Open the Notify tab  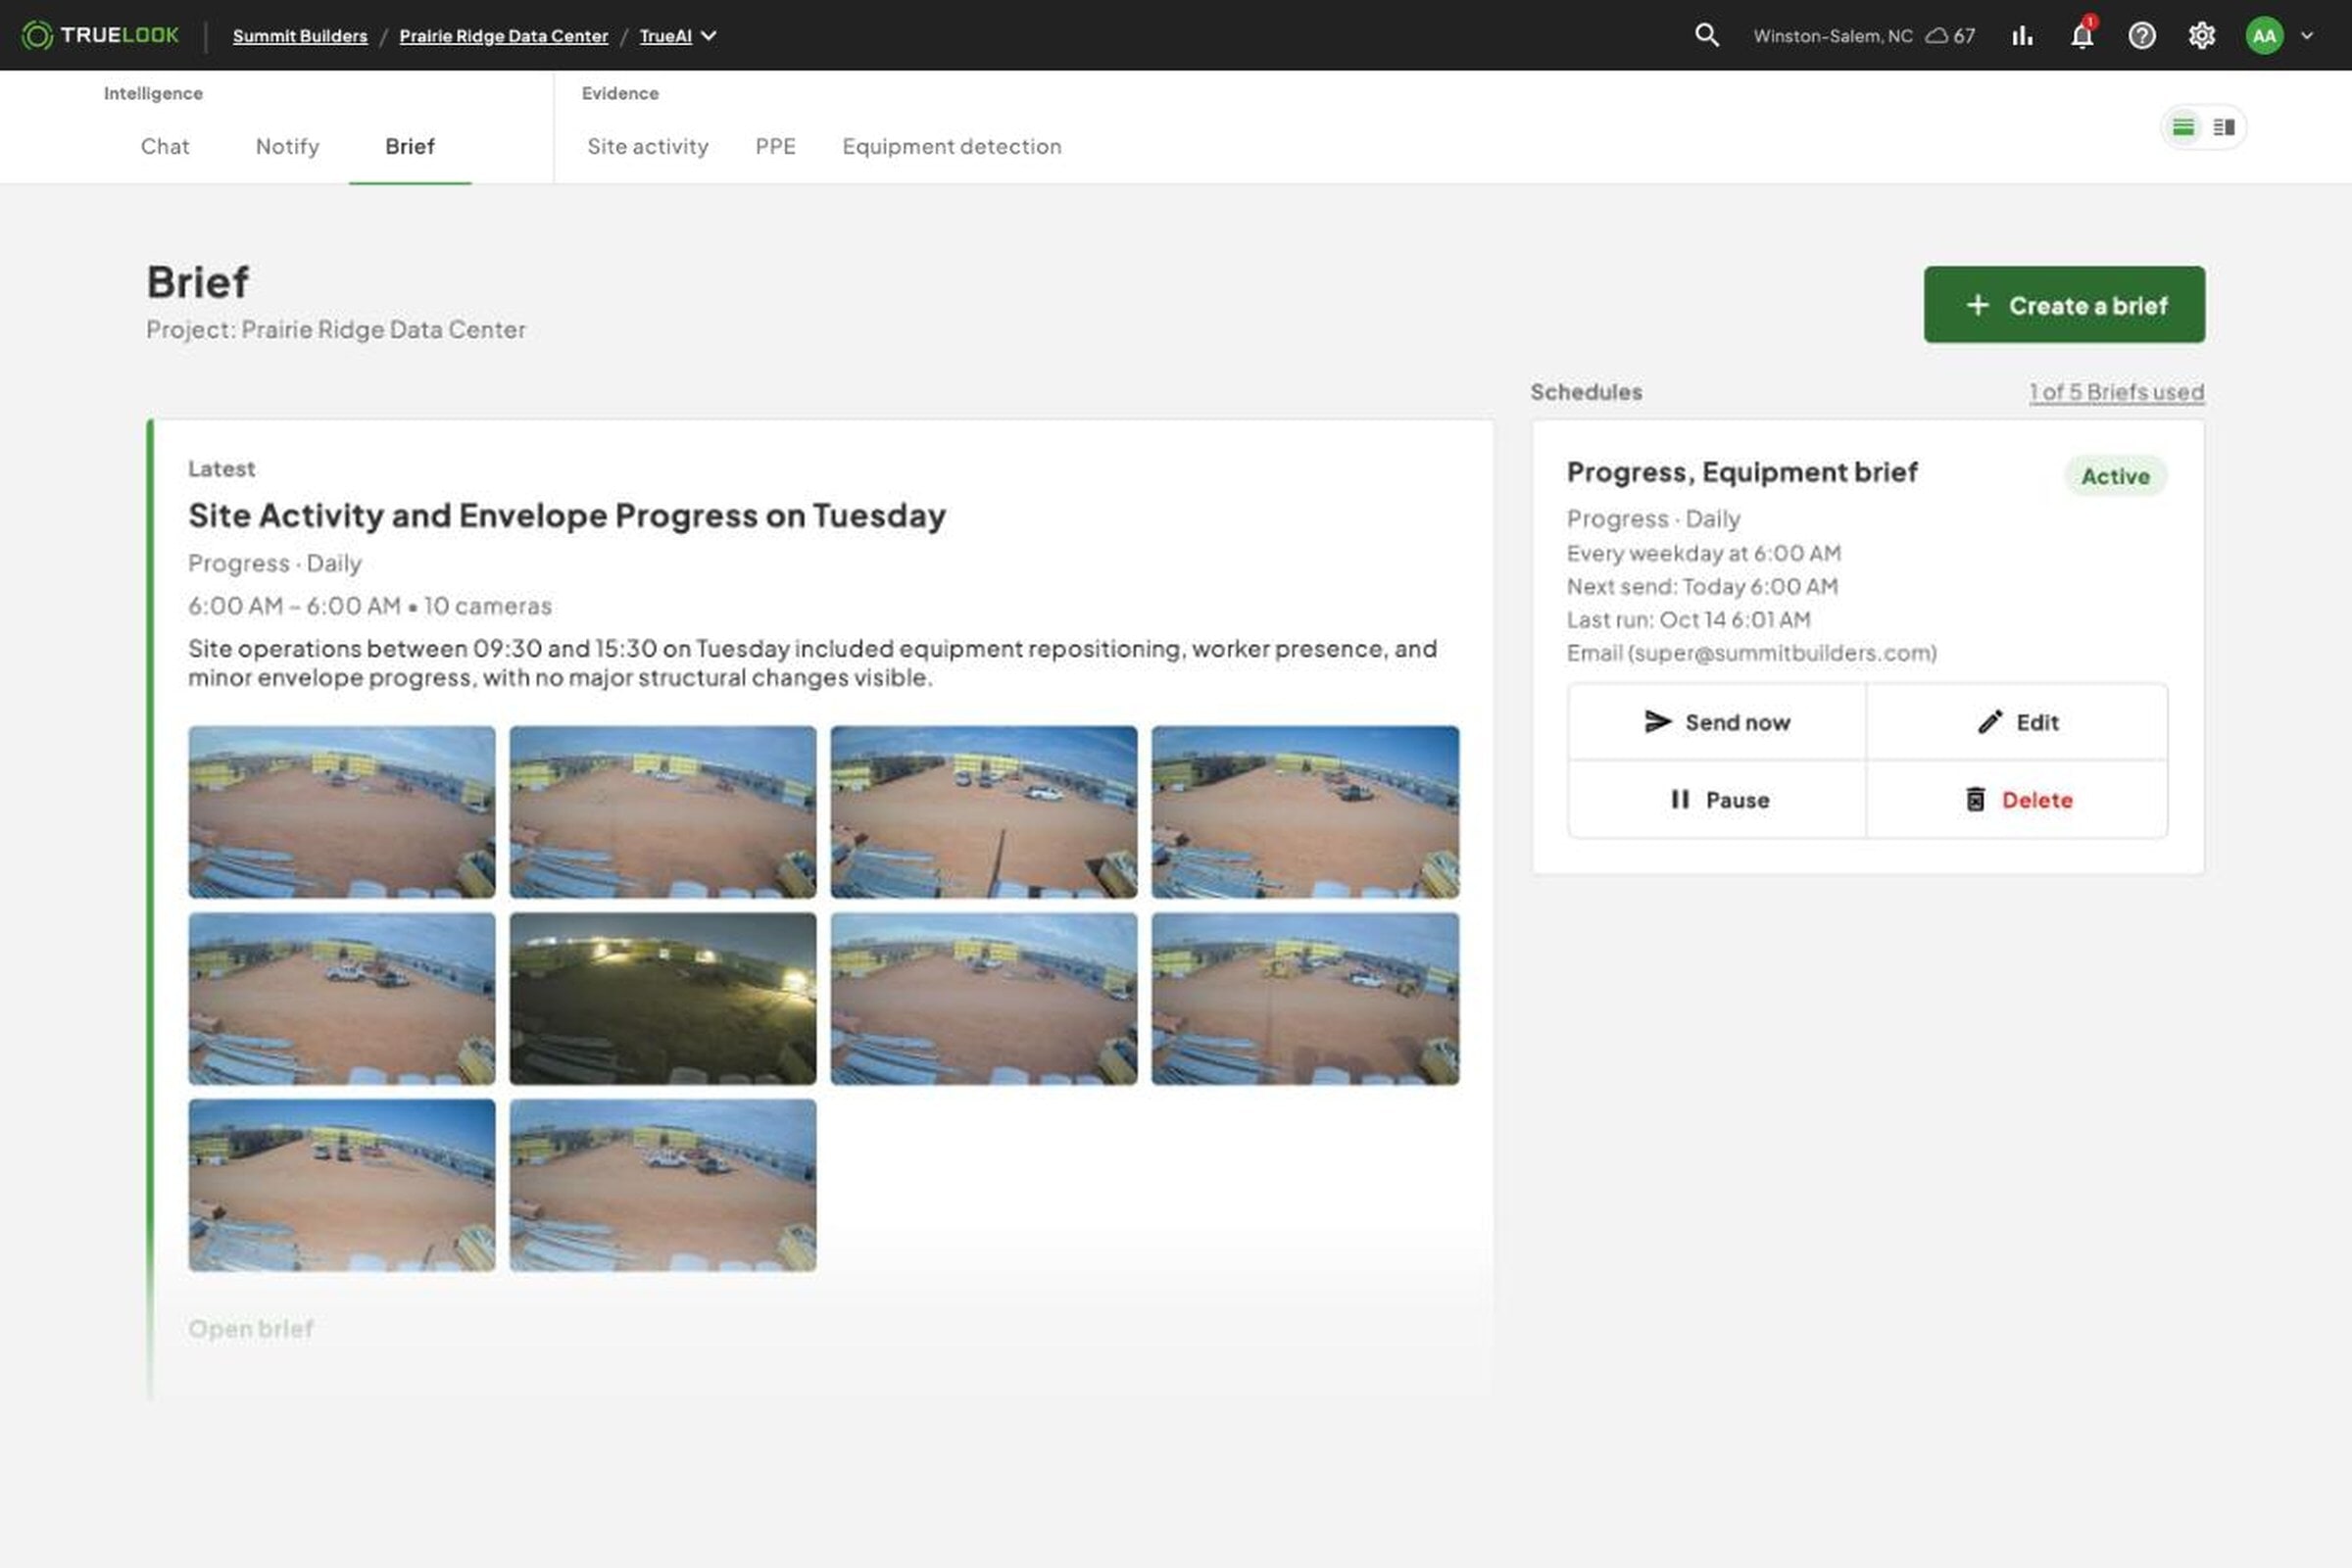click(287, 146)
